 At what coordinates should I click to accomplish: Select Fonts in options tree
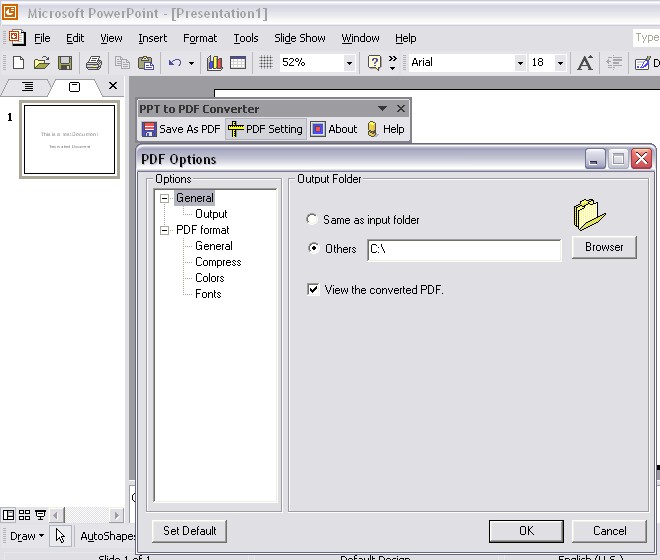208,294
